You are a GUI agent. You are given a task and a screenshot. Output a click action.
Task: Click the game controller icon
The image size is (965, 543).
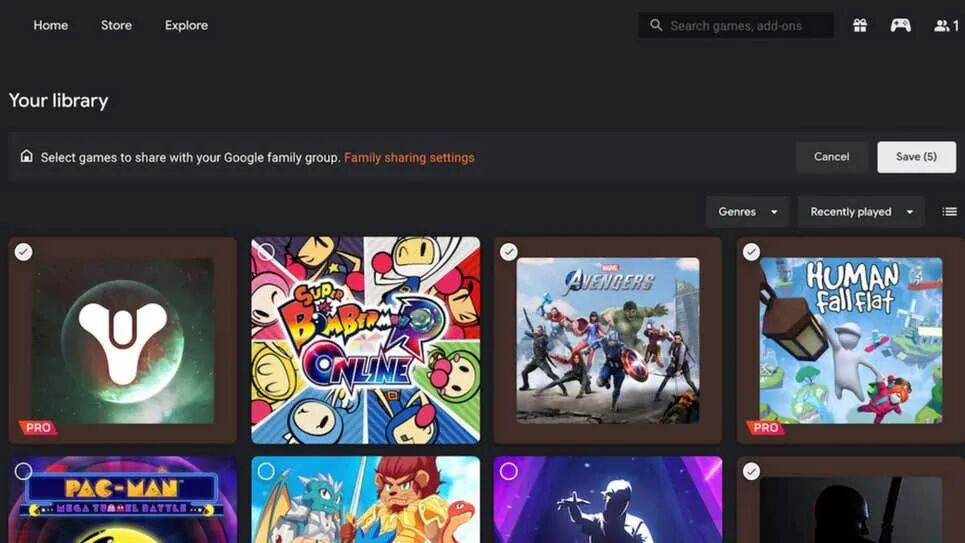pos(900,25)
